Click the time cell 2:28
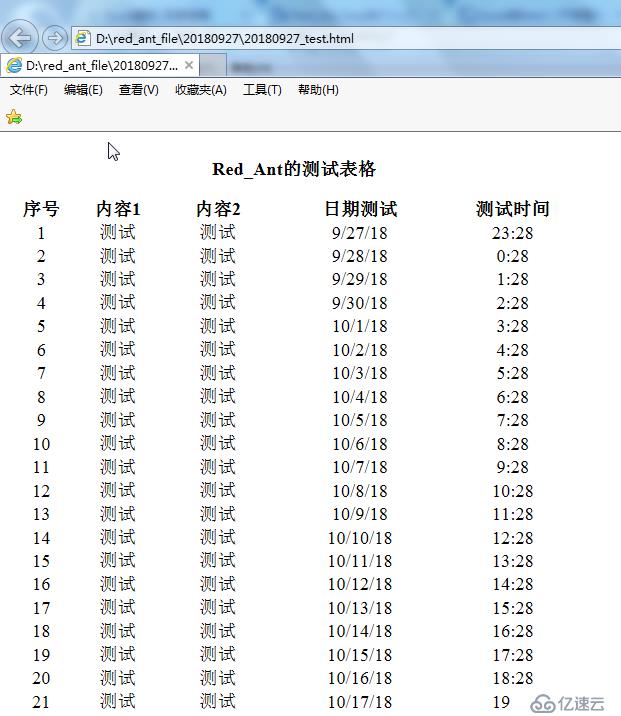621x716 pixels. point(512,303)
